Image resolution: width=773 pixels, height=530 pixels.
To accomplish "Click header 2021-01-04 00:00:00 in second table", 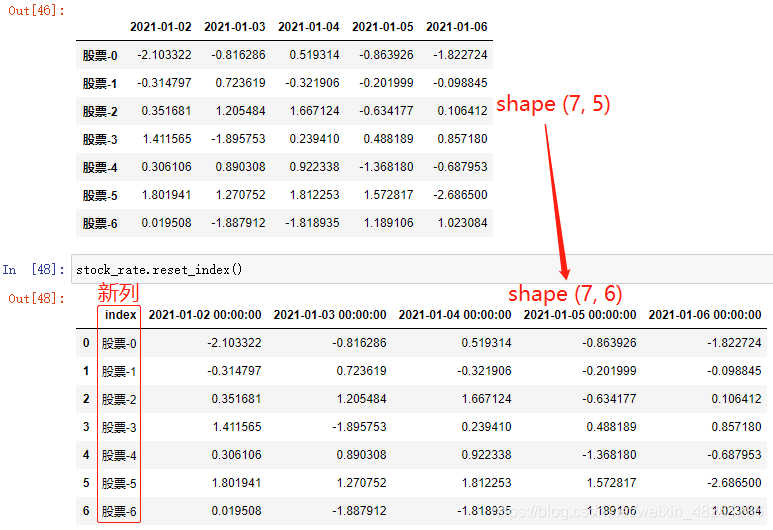I will 455,315.
